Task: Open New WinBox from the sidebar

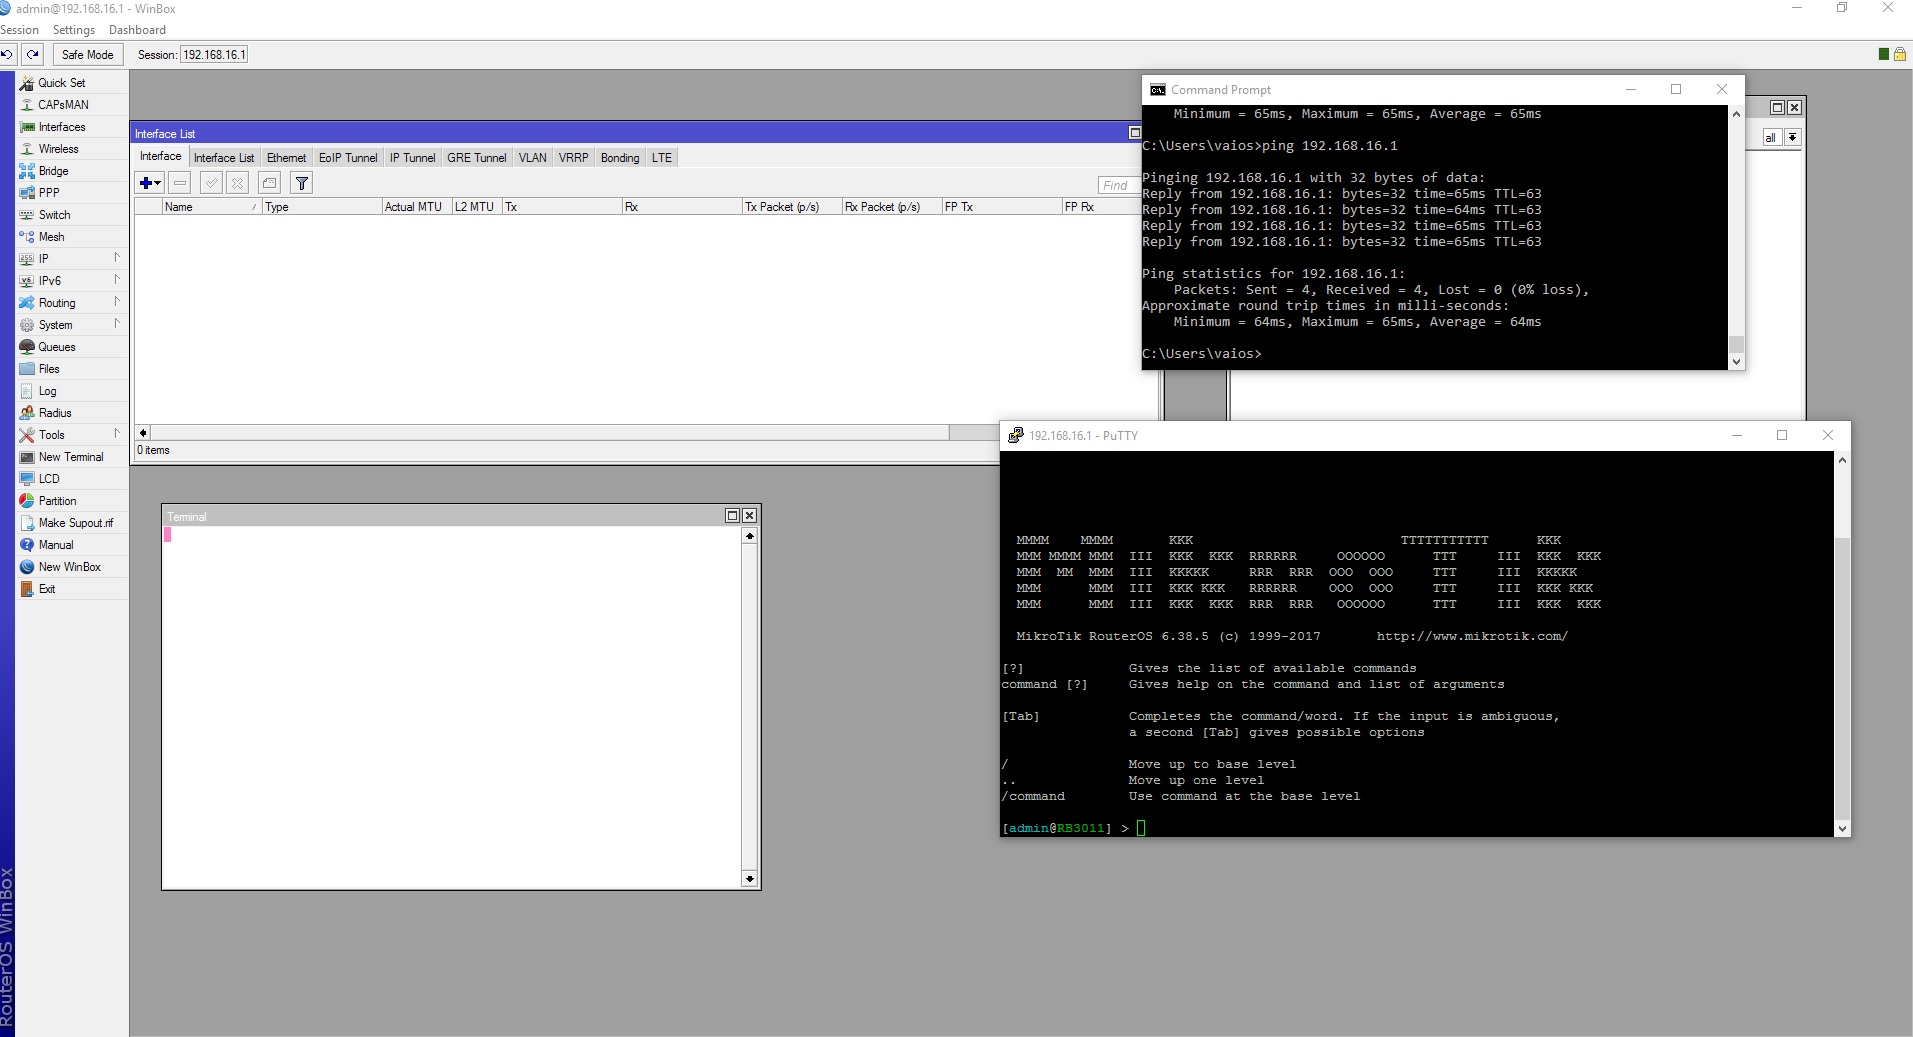Action: pyautogui.click(x=72, y=567)
